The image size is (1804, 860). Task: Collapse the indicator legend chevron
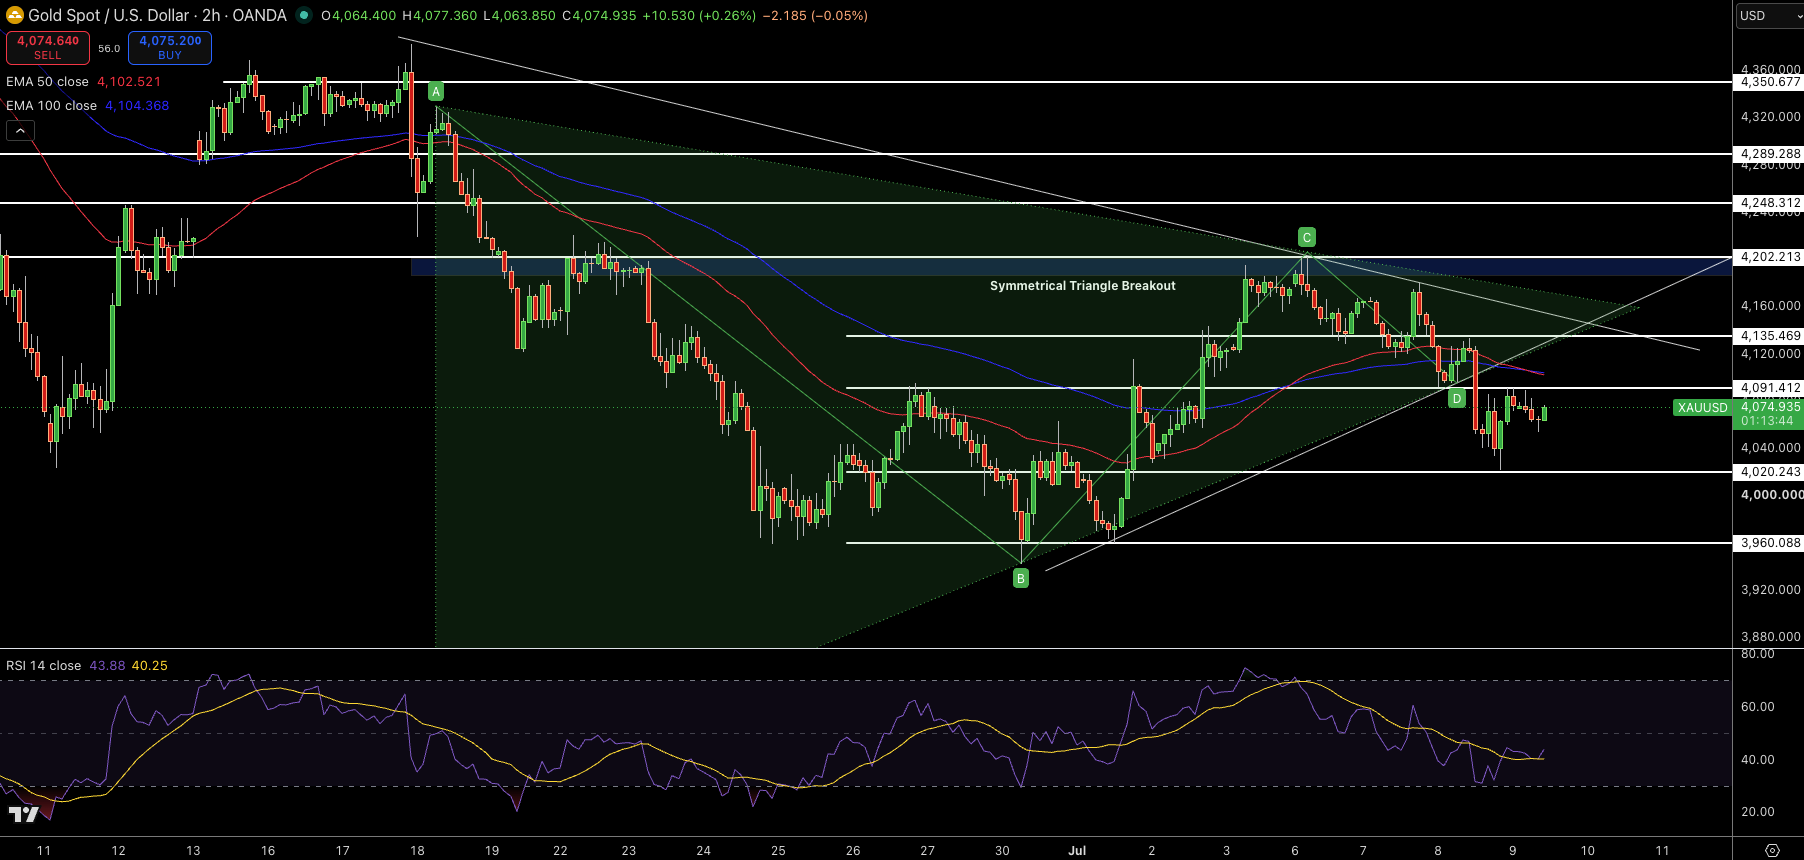pos(20,130)
